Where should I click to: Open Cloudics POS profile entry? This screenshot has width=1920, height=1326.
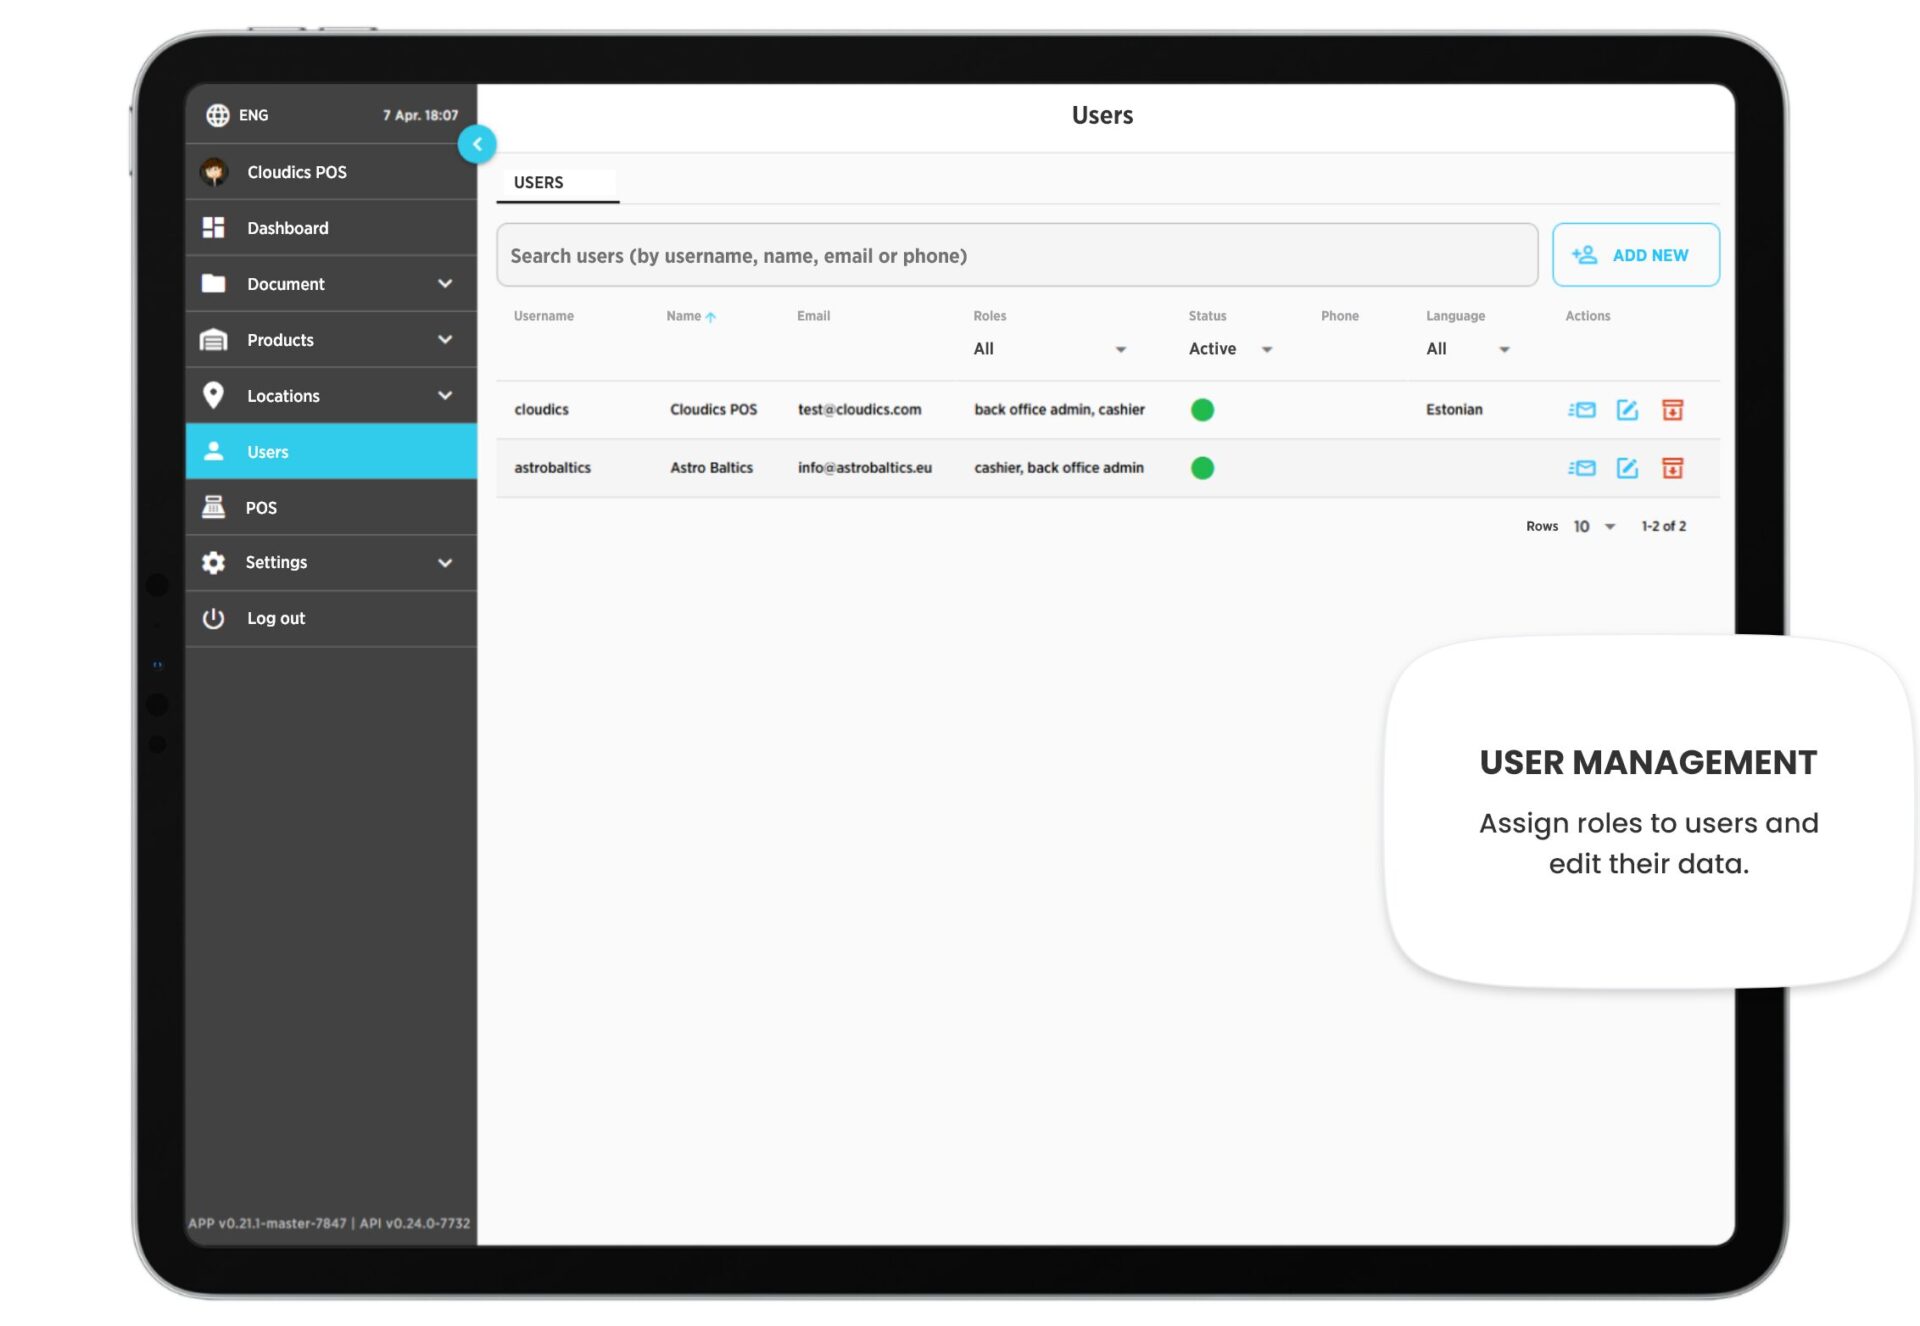click(331, 172)
